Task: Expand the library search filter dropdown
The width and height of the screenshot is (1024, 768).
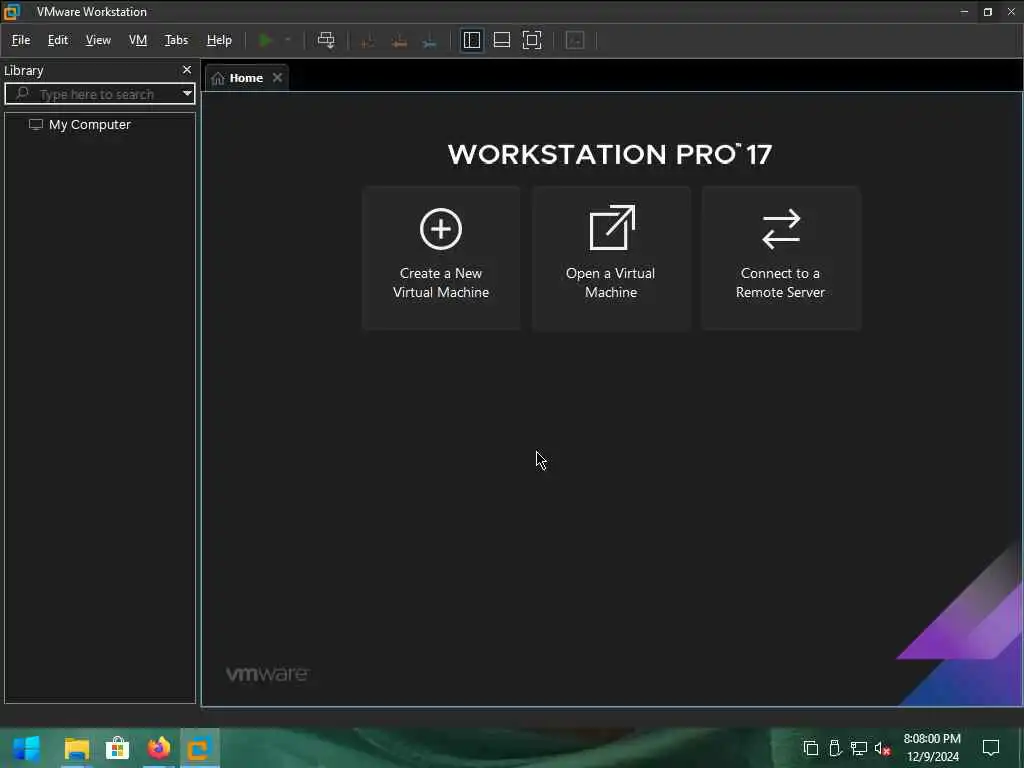Action: point(187,94)
